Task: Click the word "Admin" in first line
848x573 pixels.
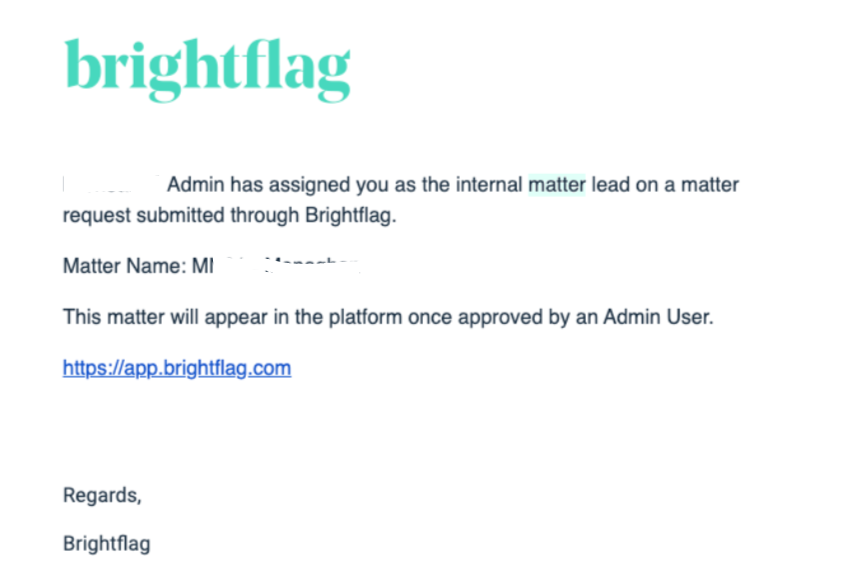Action: tap(194, 185)
